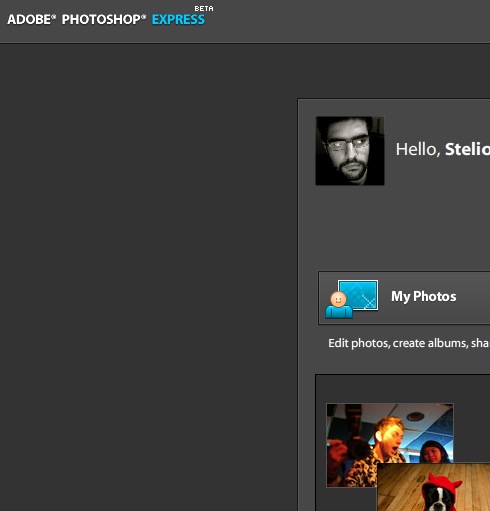Screen dimensions: 490x511
Task: Click the bearded man profile avatar
Action: click(x=350, y=151)
